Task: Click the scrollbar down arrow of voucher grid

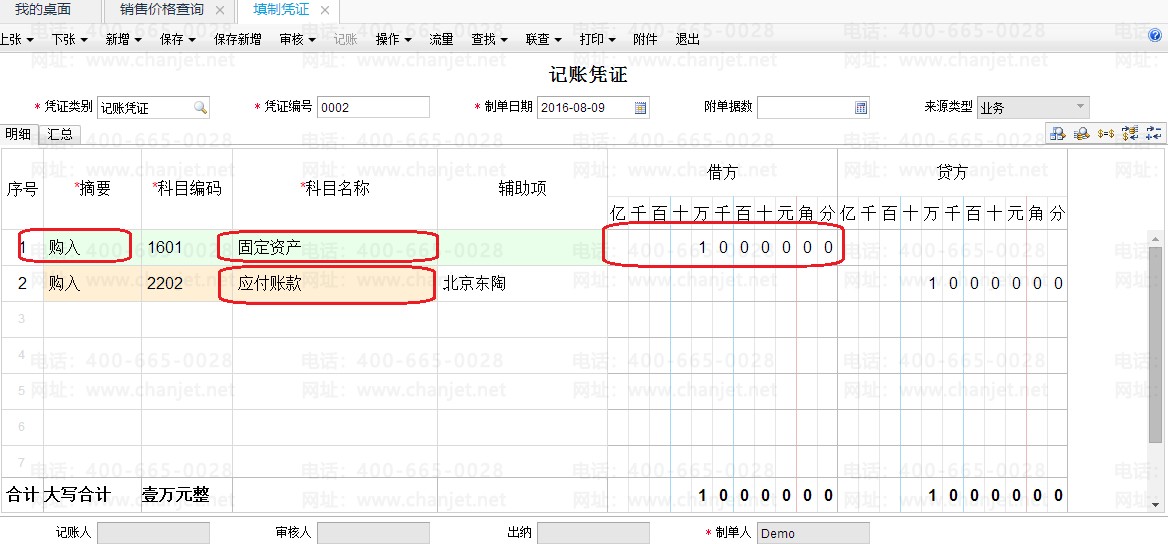Action: [1155, 505]
